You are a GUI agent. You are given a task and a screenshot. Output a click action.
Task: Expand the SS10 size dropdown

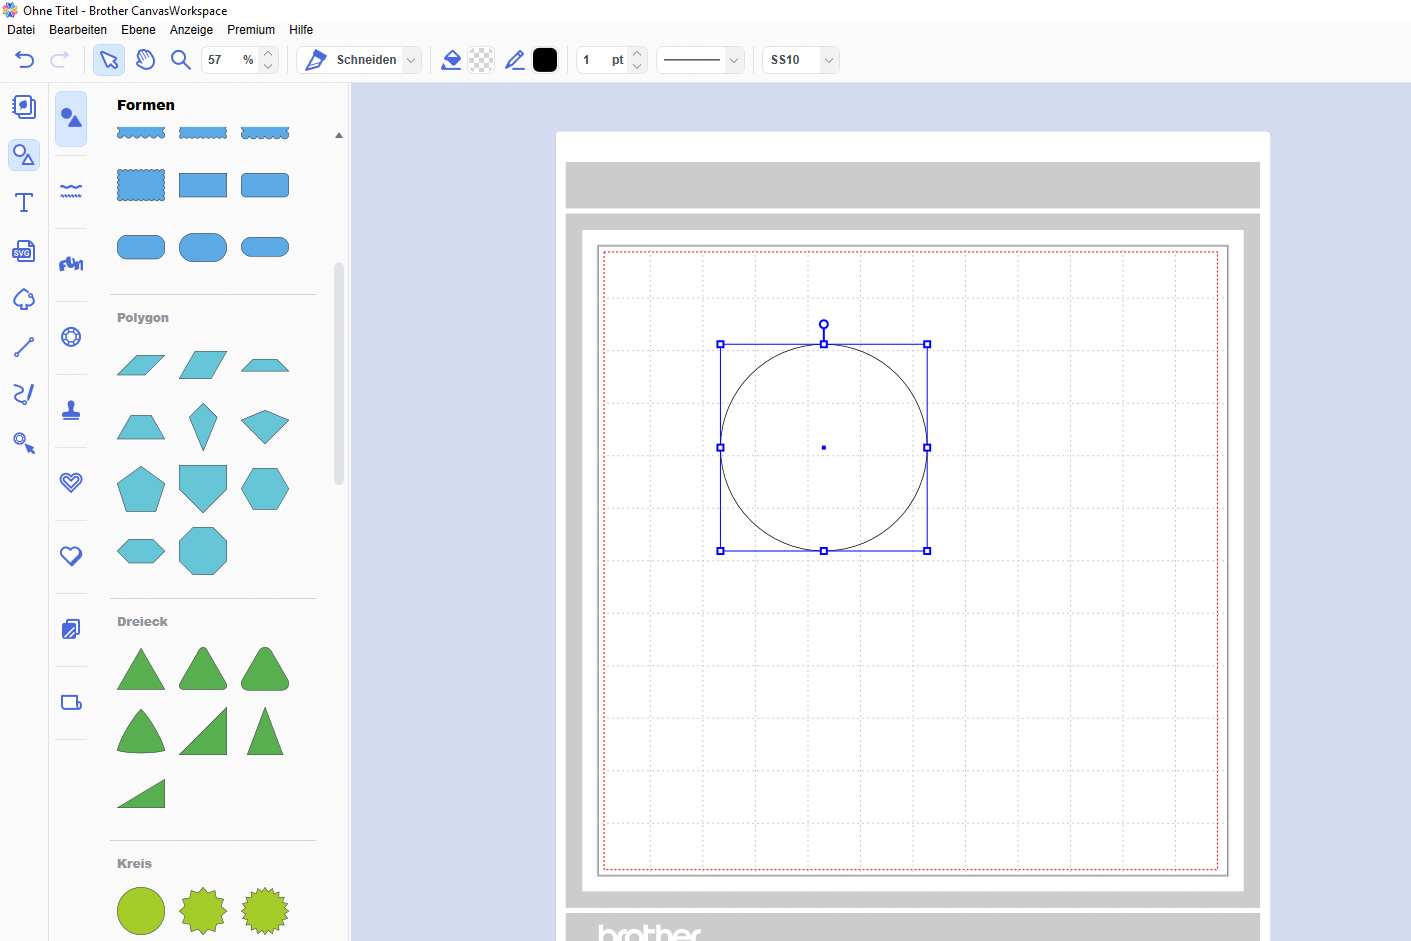click(828, 60)
